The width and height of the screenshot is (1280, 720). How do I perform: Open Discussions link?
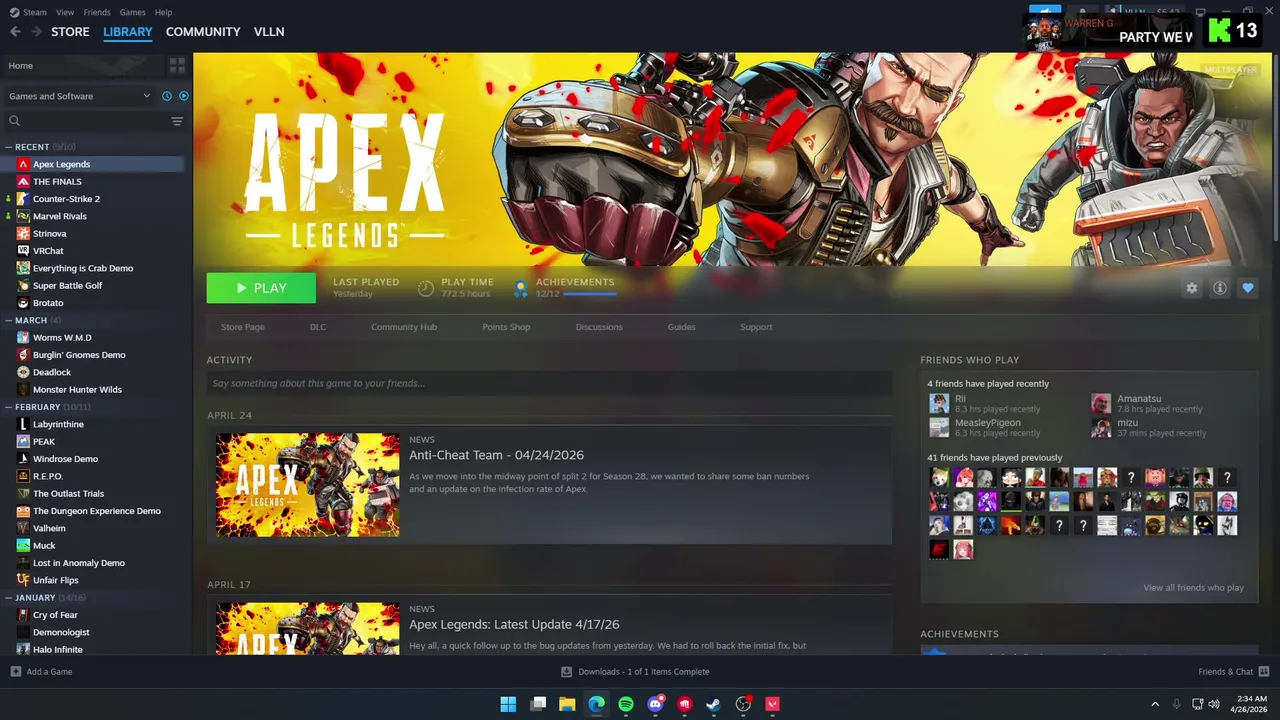(x=599, y=327)
